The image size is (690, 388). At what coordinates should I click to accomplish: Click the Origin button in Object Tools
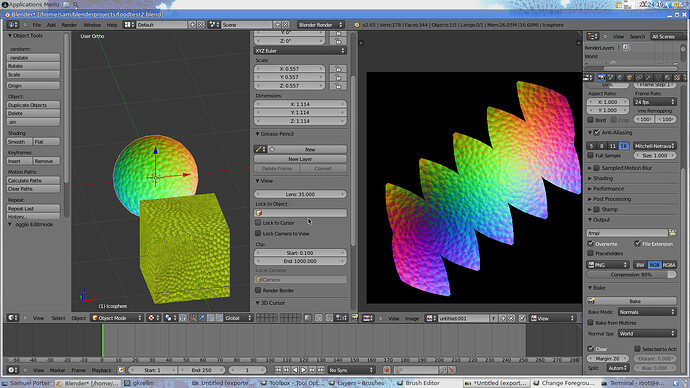coord(33,85)
